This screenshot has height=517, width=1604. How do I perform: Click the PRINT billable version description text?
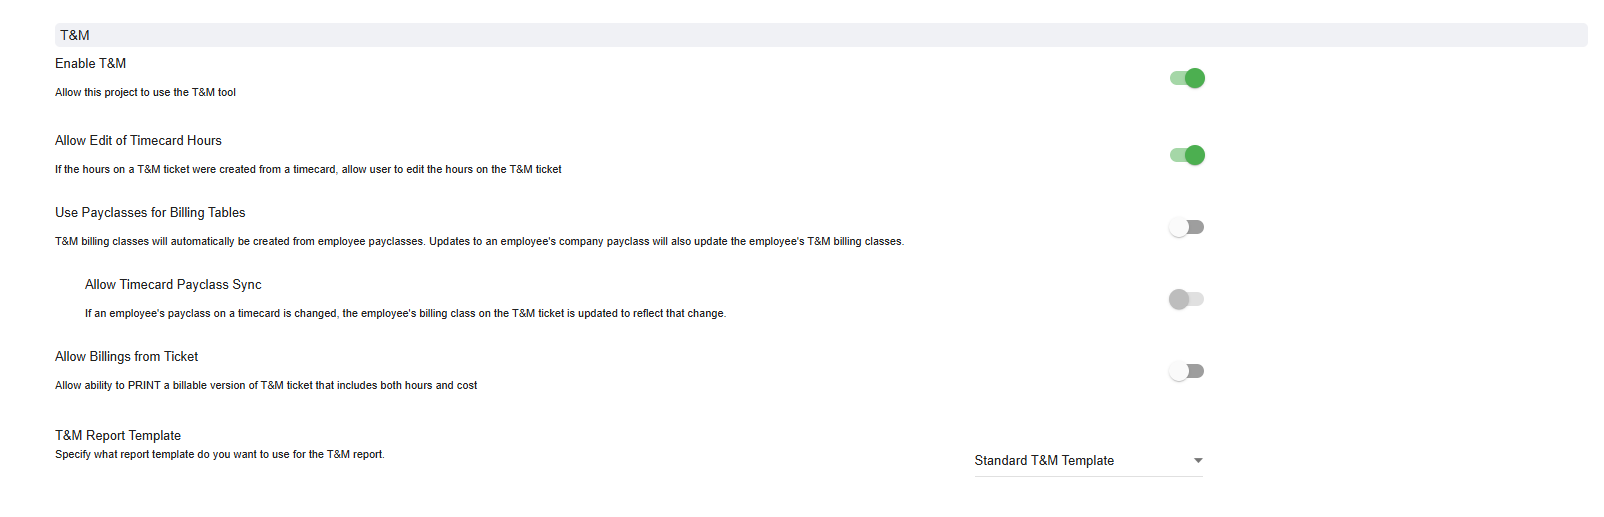point(266,386)
